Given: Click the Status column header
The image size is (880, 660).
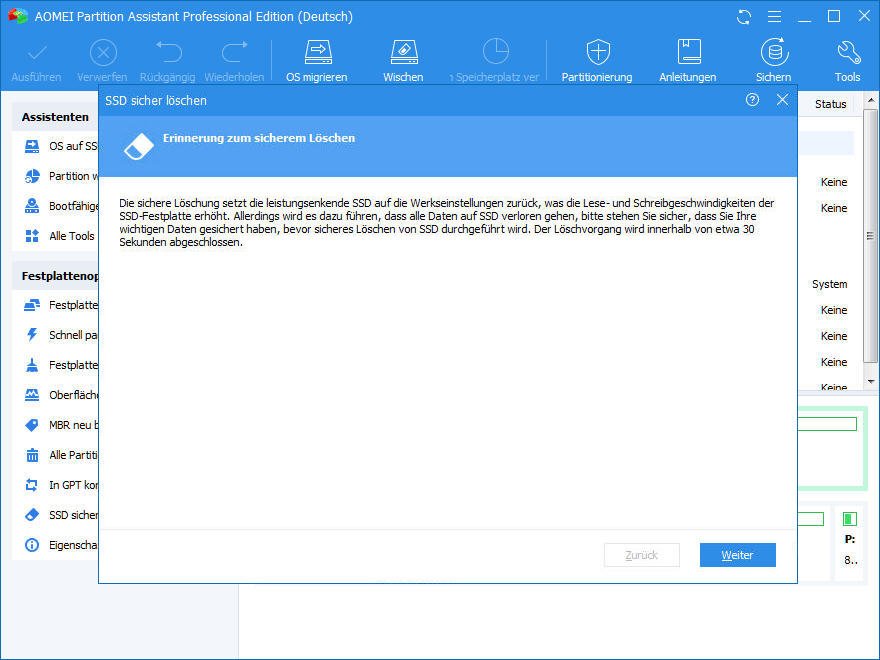Looking at the screenshot, I should (x=831, y=104).
